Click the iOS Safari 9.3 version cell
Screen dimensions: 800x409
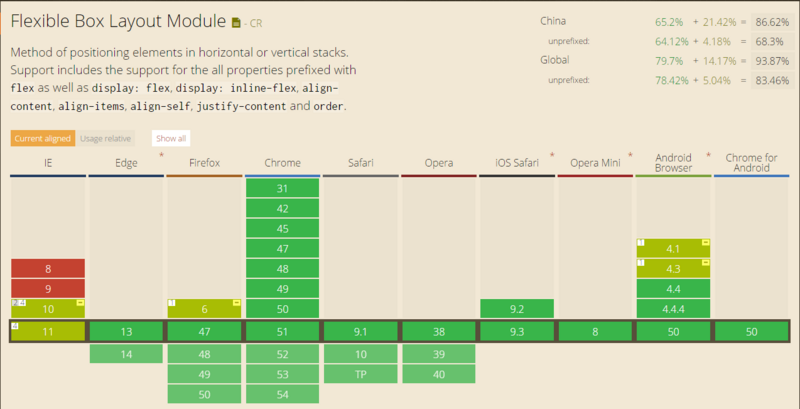pyautogui.click(x=517, y=332)
